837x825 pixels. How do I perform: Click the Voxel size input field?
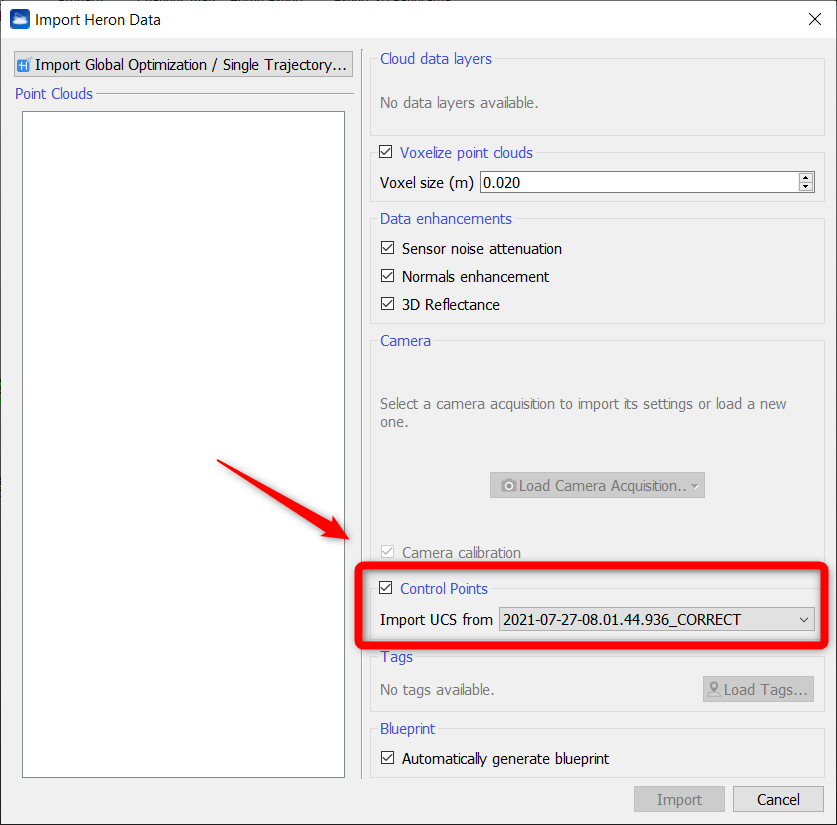[x=638, y=182]
